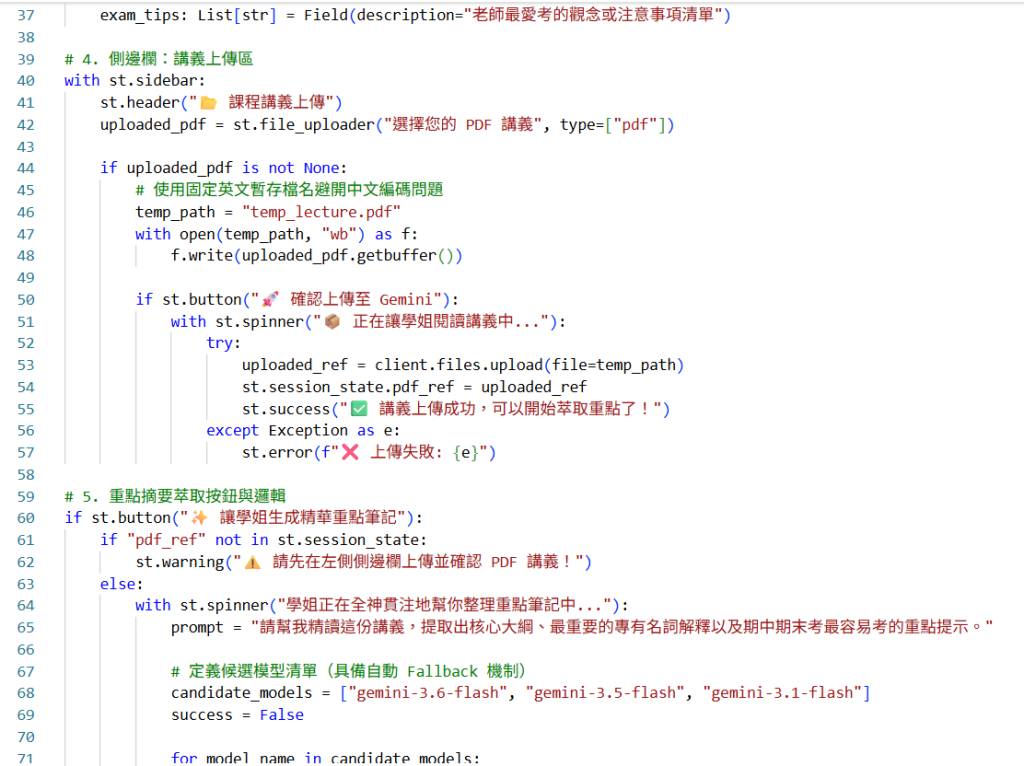Click the green checkmark emoji in st.success
The height and width of the screenshot is (766, 1024).
click(359, 409)
